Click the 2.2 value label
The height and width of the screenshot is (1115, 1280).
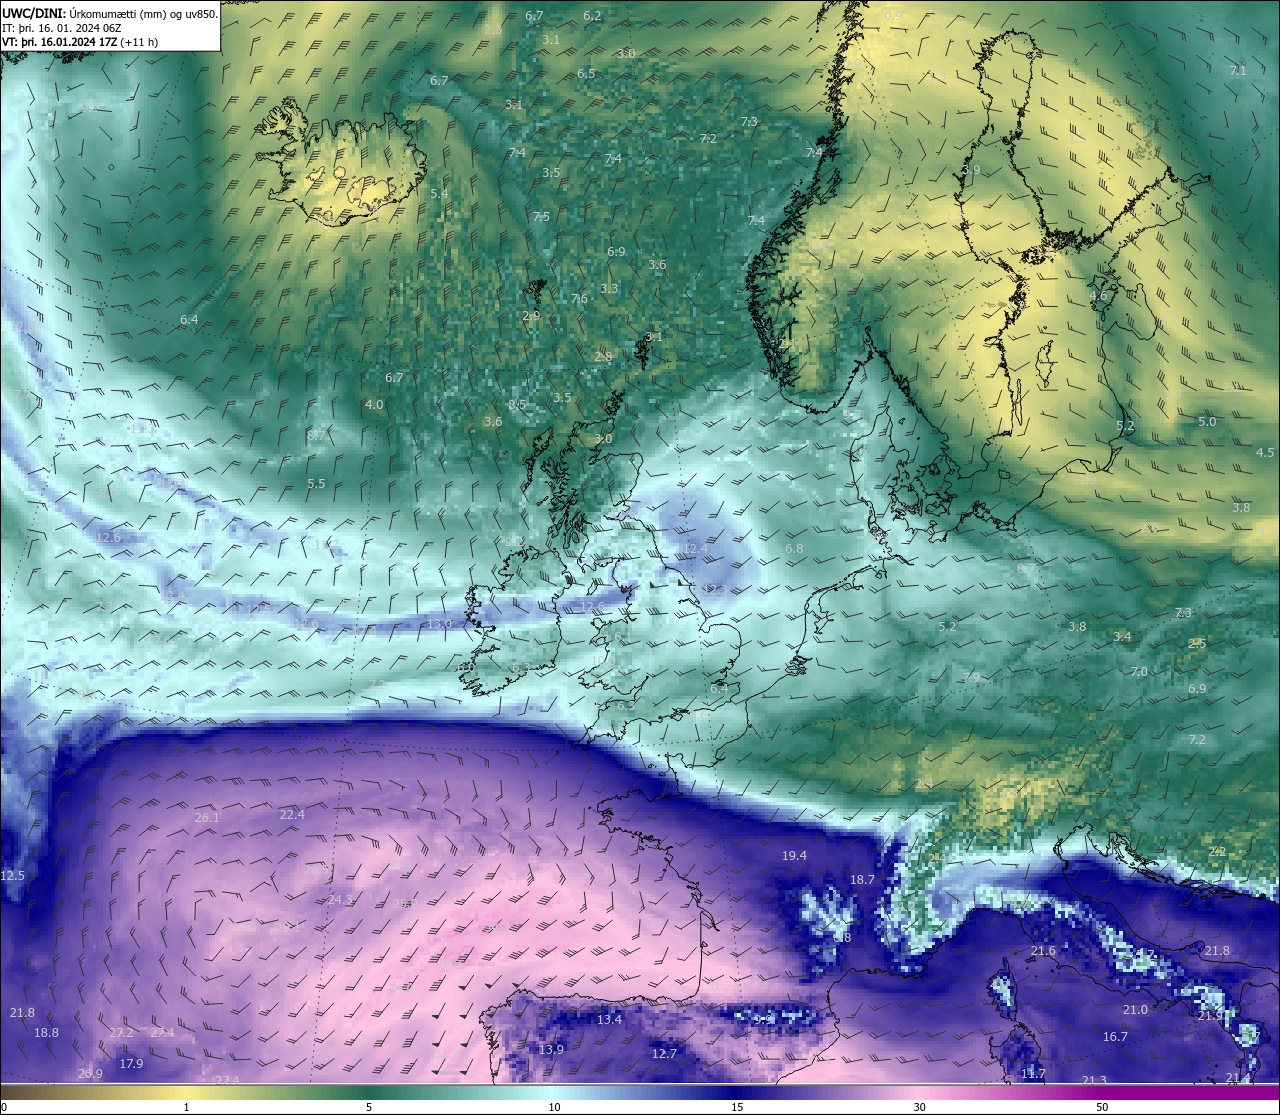(1217, 851)
